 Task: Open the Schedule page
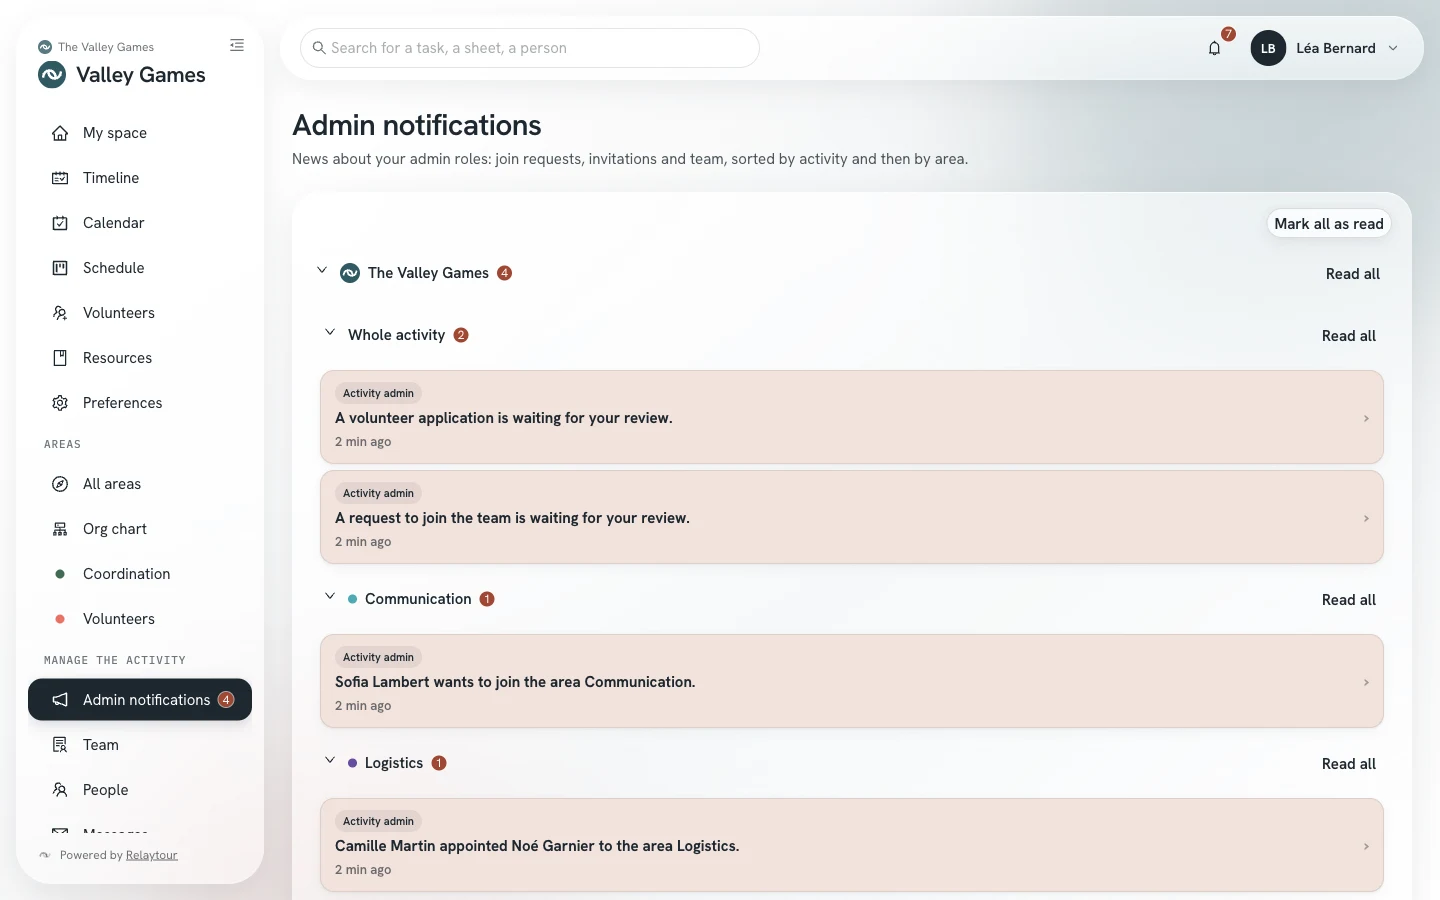tap(140, 268)
